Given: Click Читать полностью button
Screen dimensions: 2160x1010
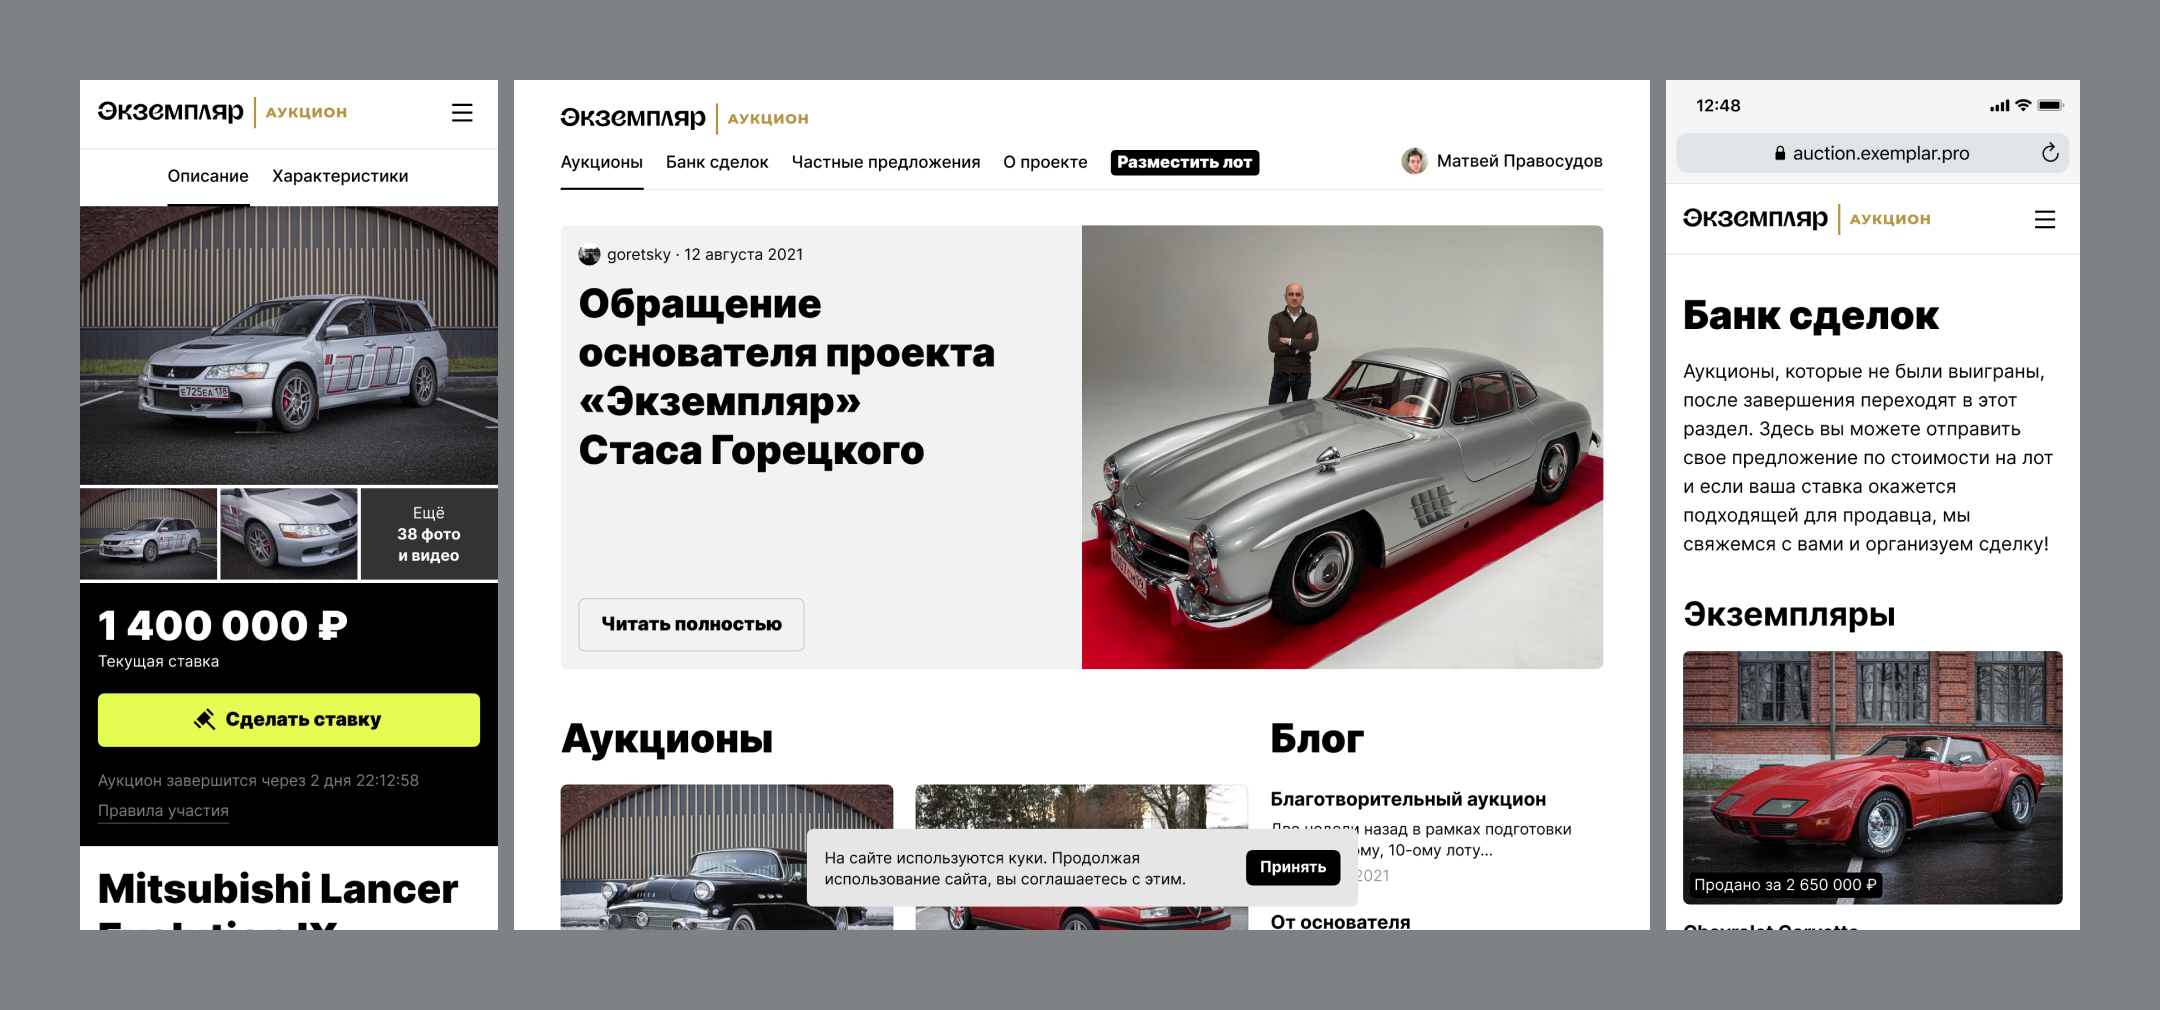Looking at the screenshot, I should point(691,625).
